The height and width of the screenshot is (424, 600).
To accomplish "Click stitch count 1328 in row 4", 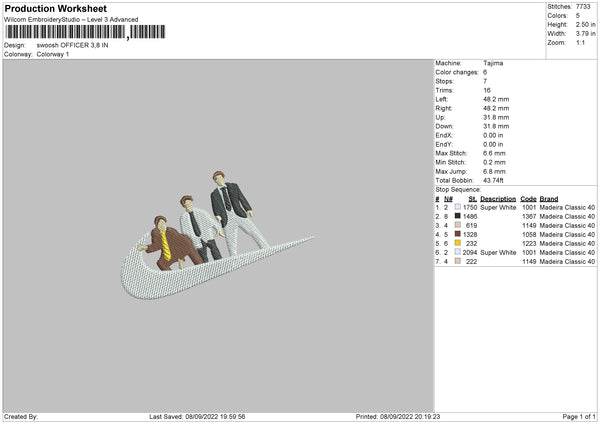I will pos(470,235).
